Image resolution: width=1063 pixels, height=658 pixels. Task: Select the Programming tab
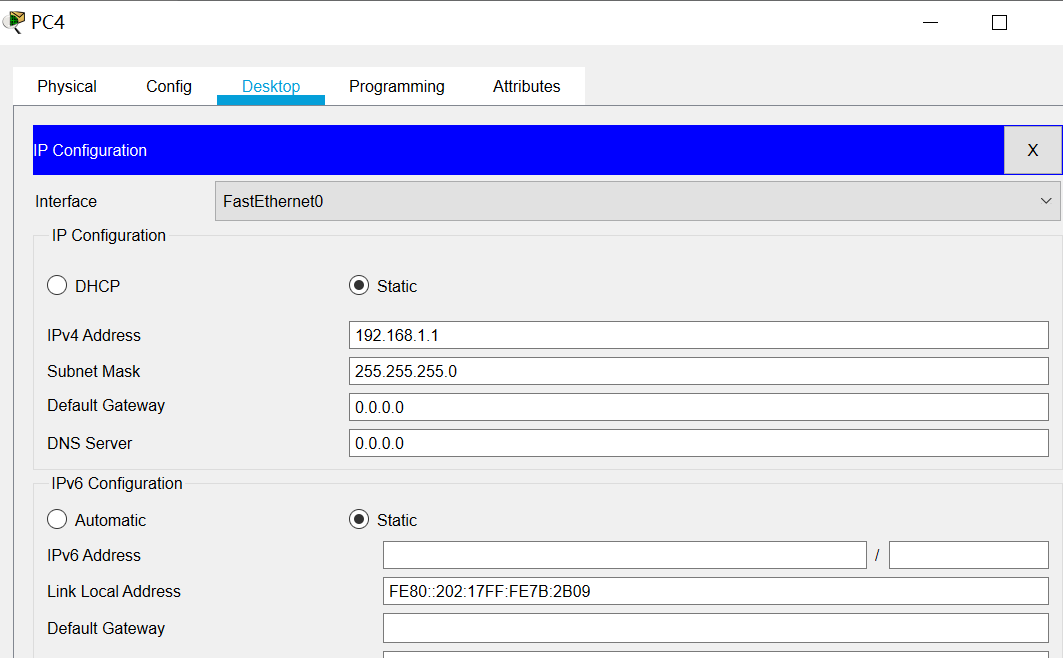(x=396, y=86)
